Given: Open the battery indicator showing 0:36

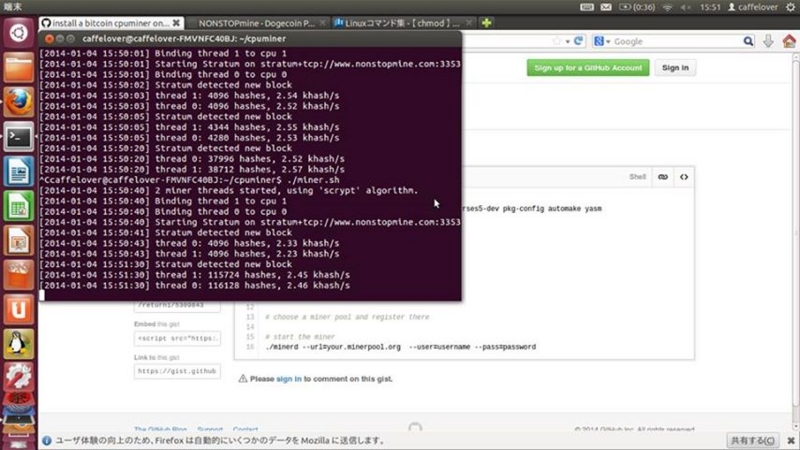Looking at the screenshot, I should pos(637,7).
